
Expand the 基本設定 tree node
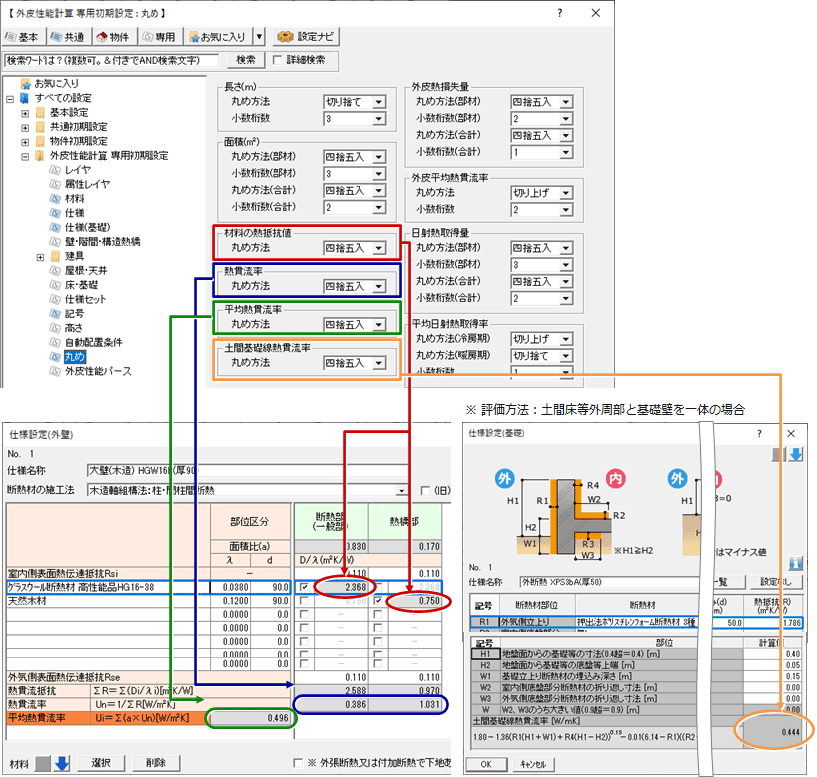[x=25, y=113]
